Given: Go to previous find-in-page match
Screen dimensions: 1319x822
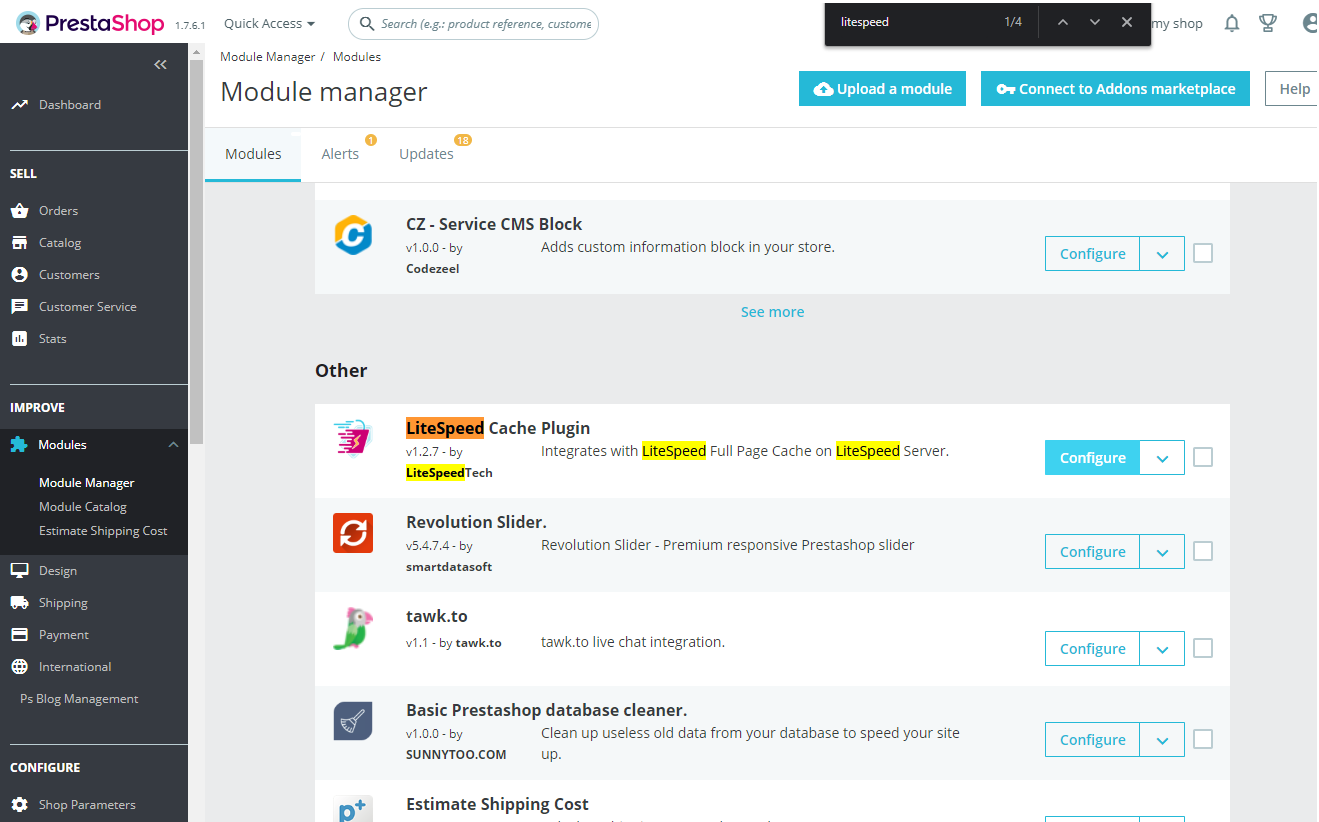Looking at the screenshot, I should click(x=1063, y=22).
